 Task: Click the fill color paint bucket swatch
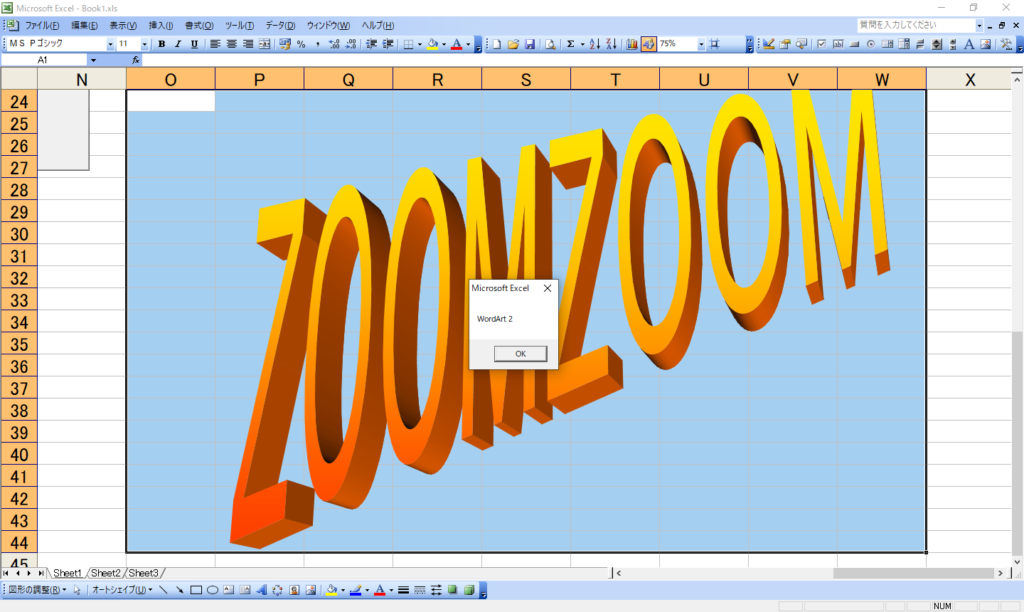331,590
